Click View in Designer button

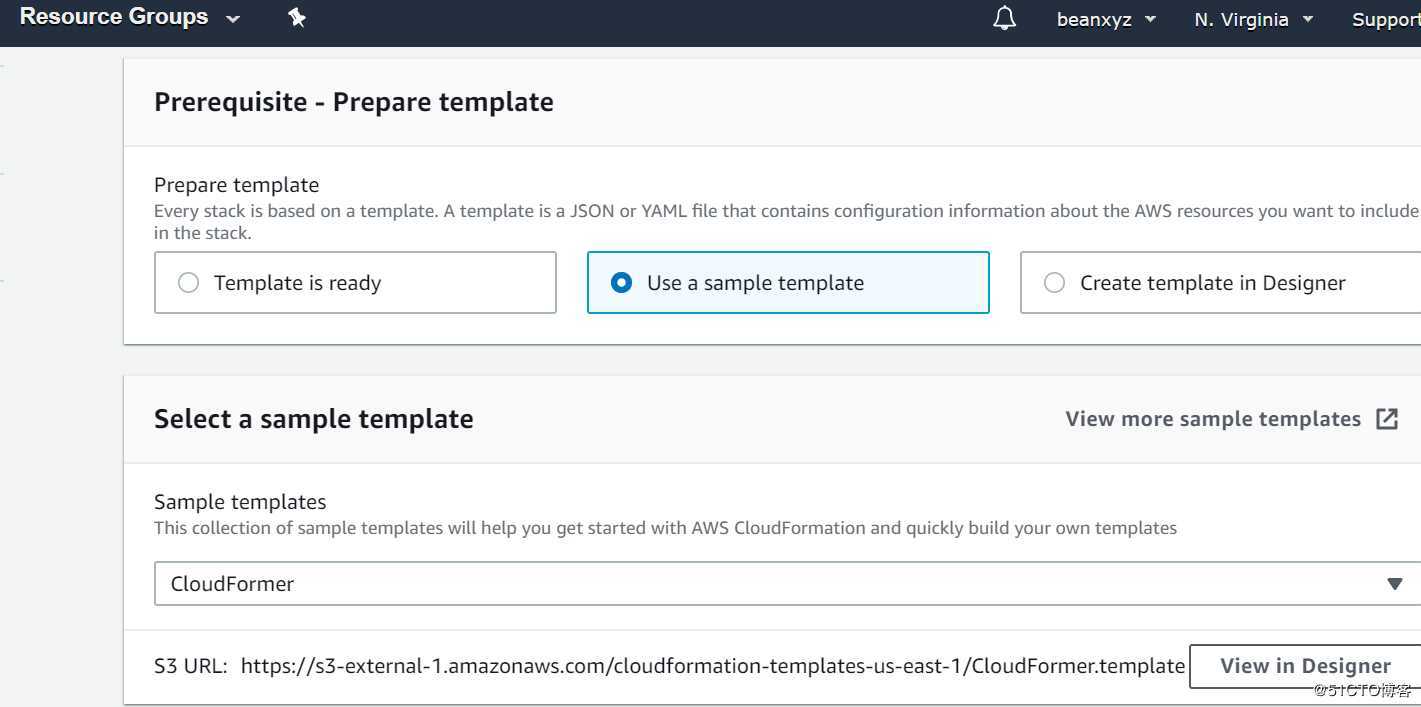point(1305,666)
